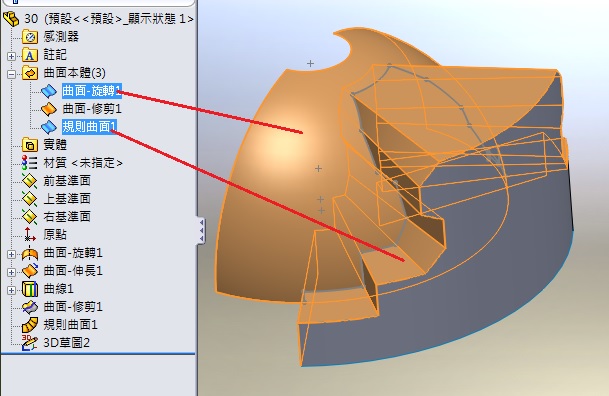The height and width of the screenshot is (396, 609).
Task: Select the highlighted 規則曲面1 body
Action: tap(89, 127)
